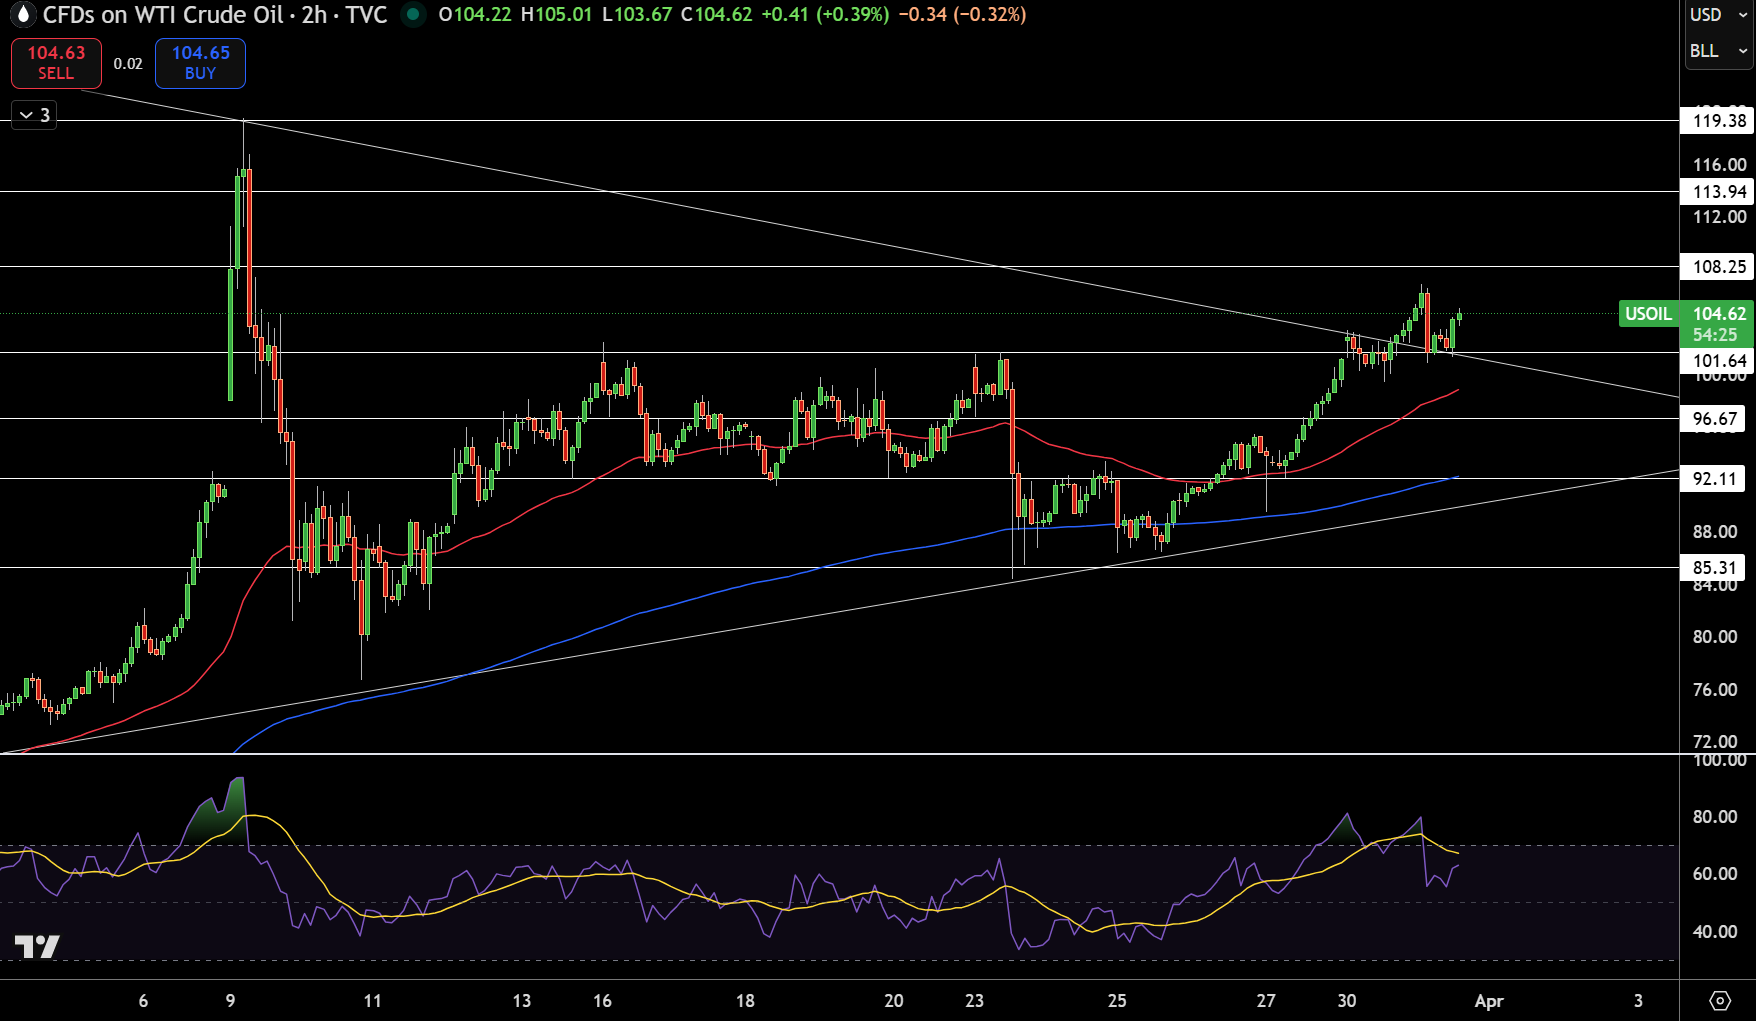Screen dimensions: 1756x1021
Task: Click the green market status dot
Action: [x=413, y=15]
